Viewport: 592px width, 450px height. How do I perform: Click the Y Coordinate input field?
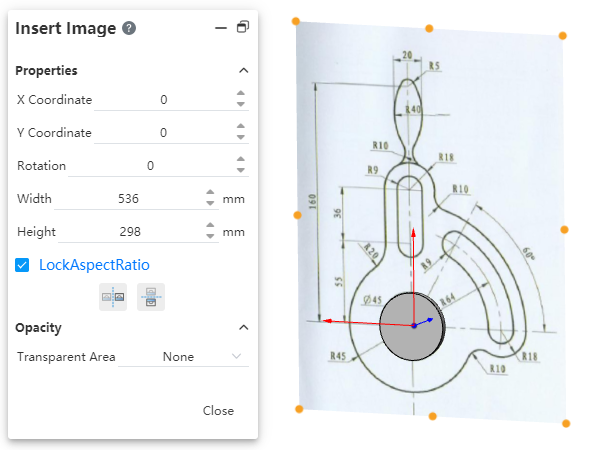click(x=163, y=133)
